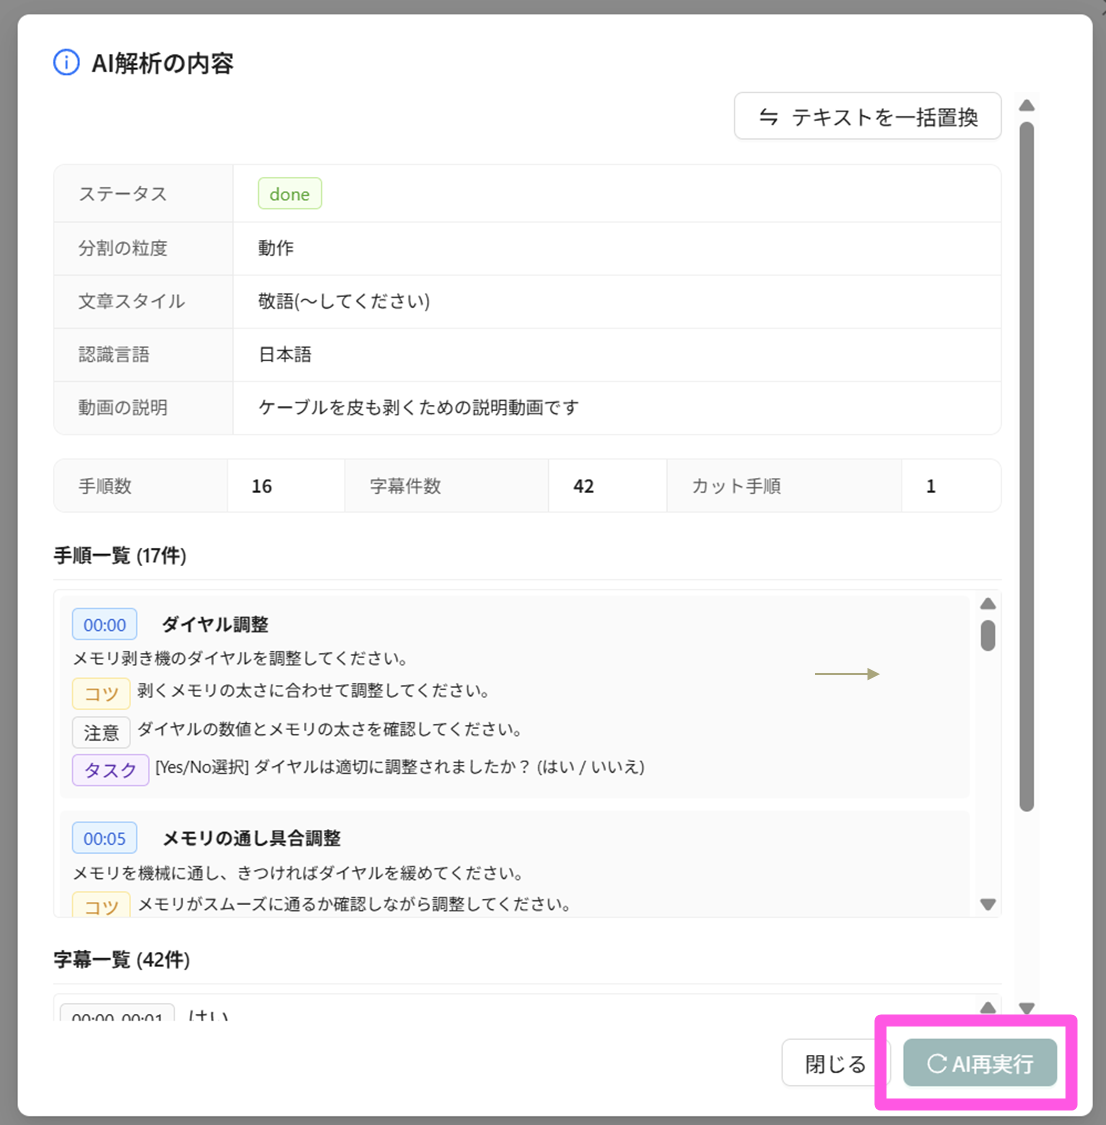
Task: Click the 00:00 timestamp for ダイヤル調整
Action: pyautogui.click(x=105, y=625)
